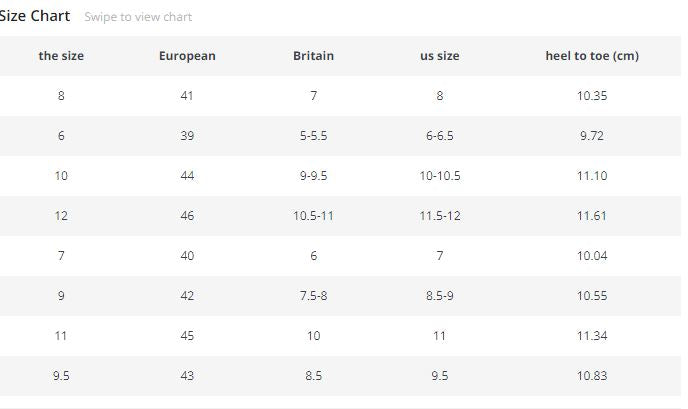688x409 pixels.
Task: Select the 9.72 heel to toe value
Action: click(592, 136)
